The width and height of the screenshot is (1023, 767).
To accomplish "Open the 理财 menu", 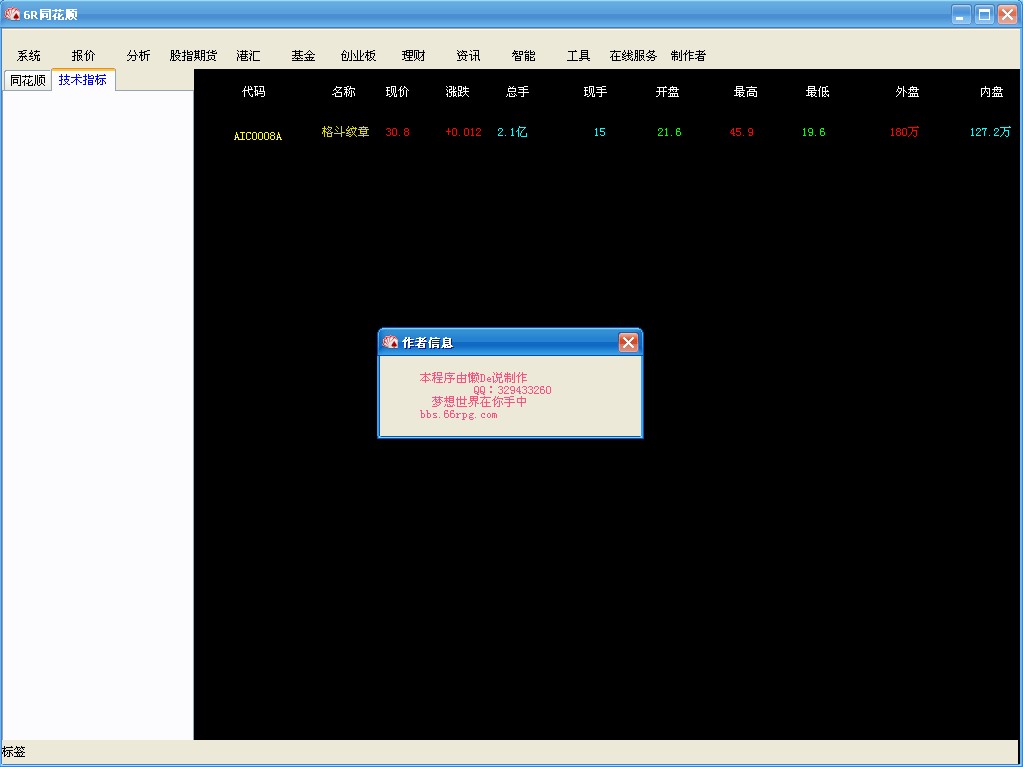I will (413, 56).
